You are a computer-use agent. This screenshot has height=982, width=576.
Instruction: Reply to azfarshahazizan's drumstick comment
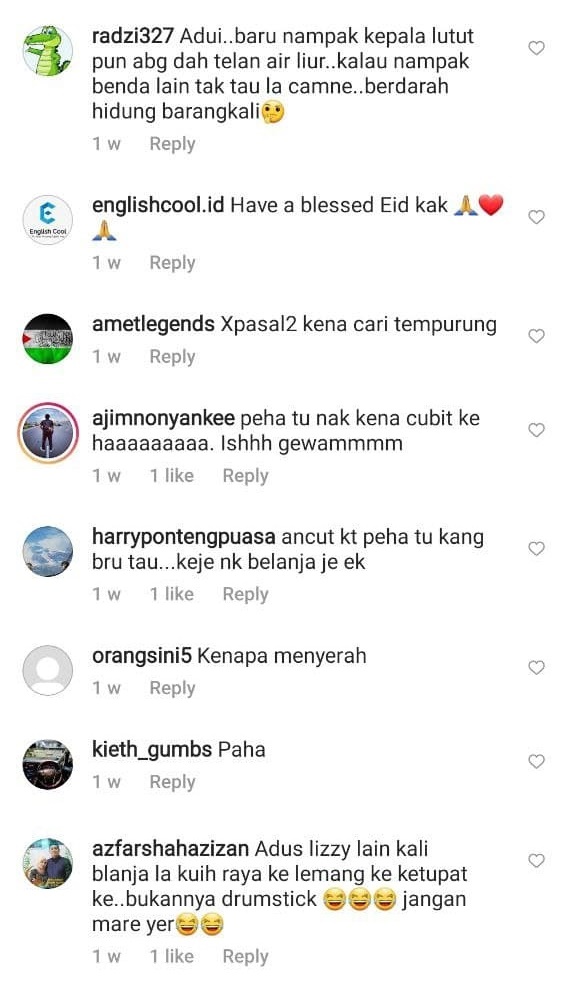[x=245, y=957]
